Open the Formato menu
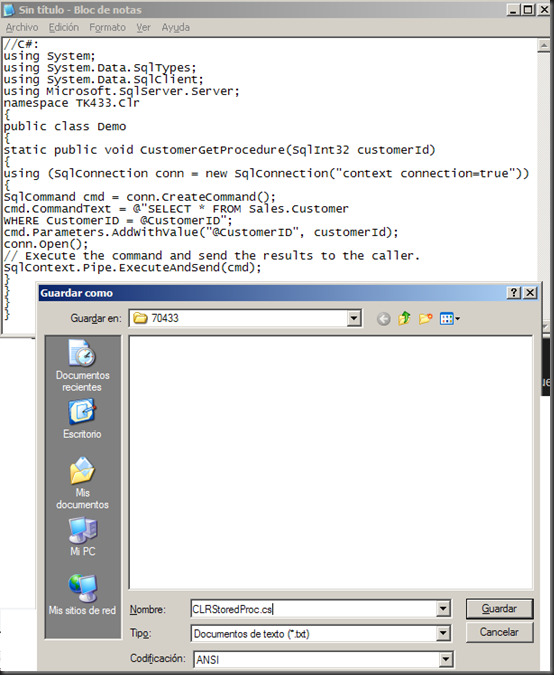 (x=108, y=28)
